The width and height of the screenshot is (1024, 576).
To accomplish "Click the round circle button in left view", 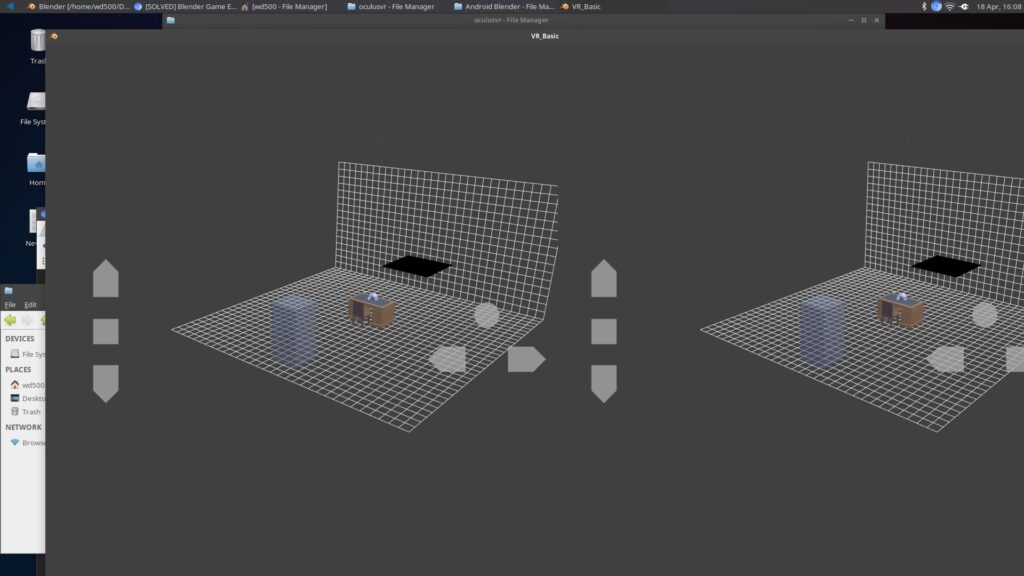I will click(487, 315).
